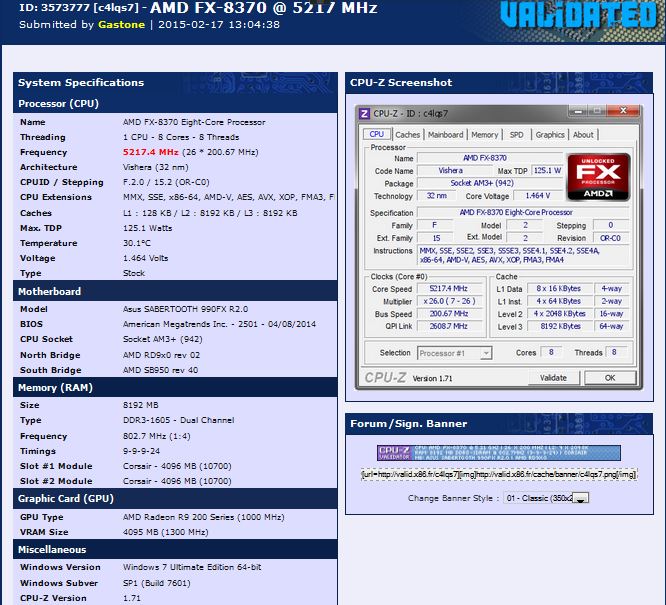Click the '4095 MB (1300 MHz)' VRAM Size value
The width and height of the screenshot is (666, 605).
tap(166, 532)
